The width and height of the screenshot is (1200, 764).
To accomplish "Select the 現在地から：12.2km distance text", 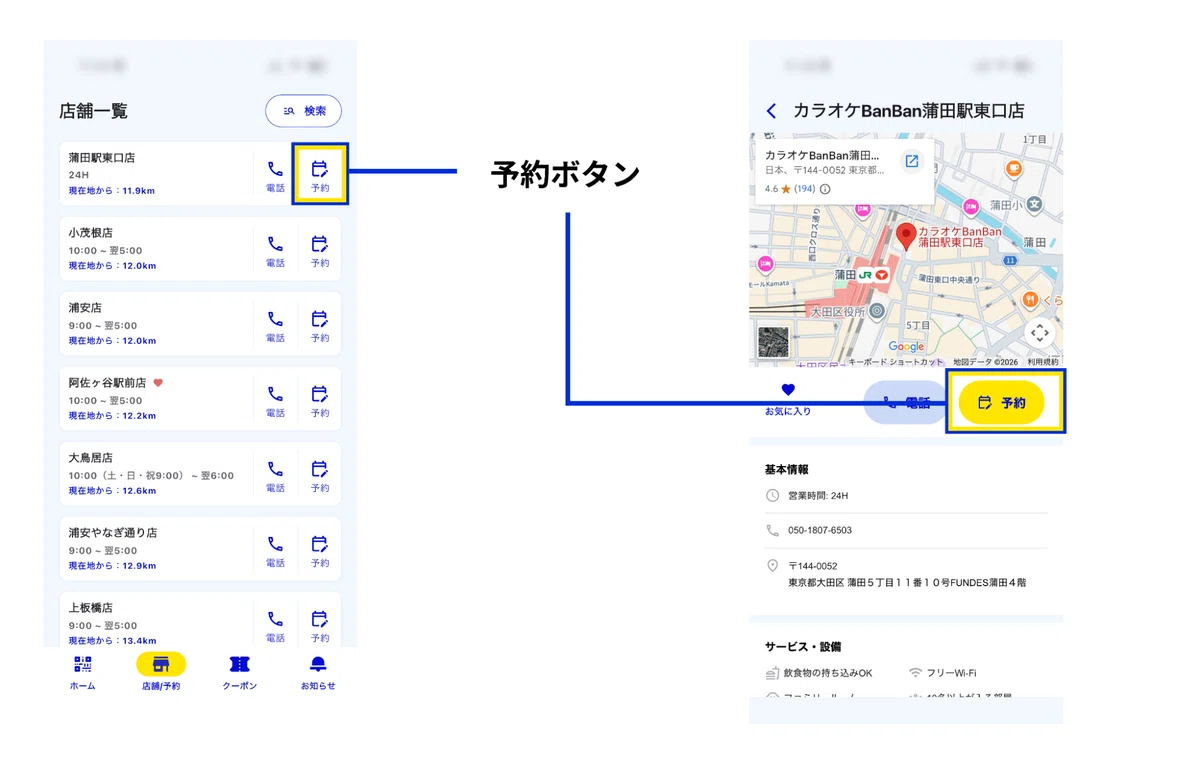I will (x=112, y=415).
